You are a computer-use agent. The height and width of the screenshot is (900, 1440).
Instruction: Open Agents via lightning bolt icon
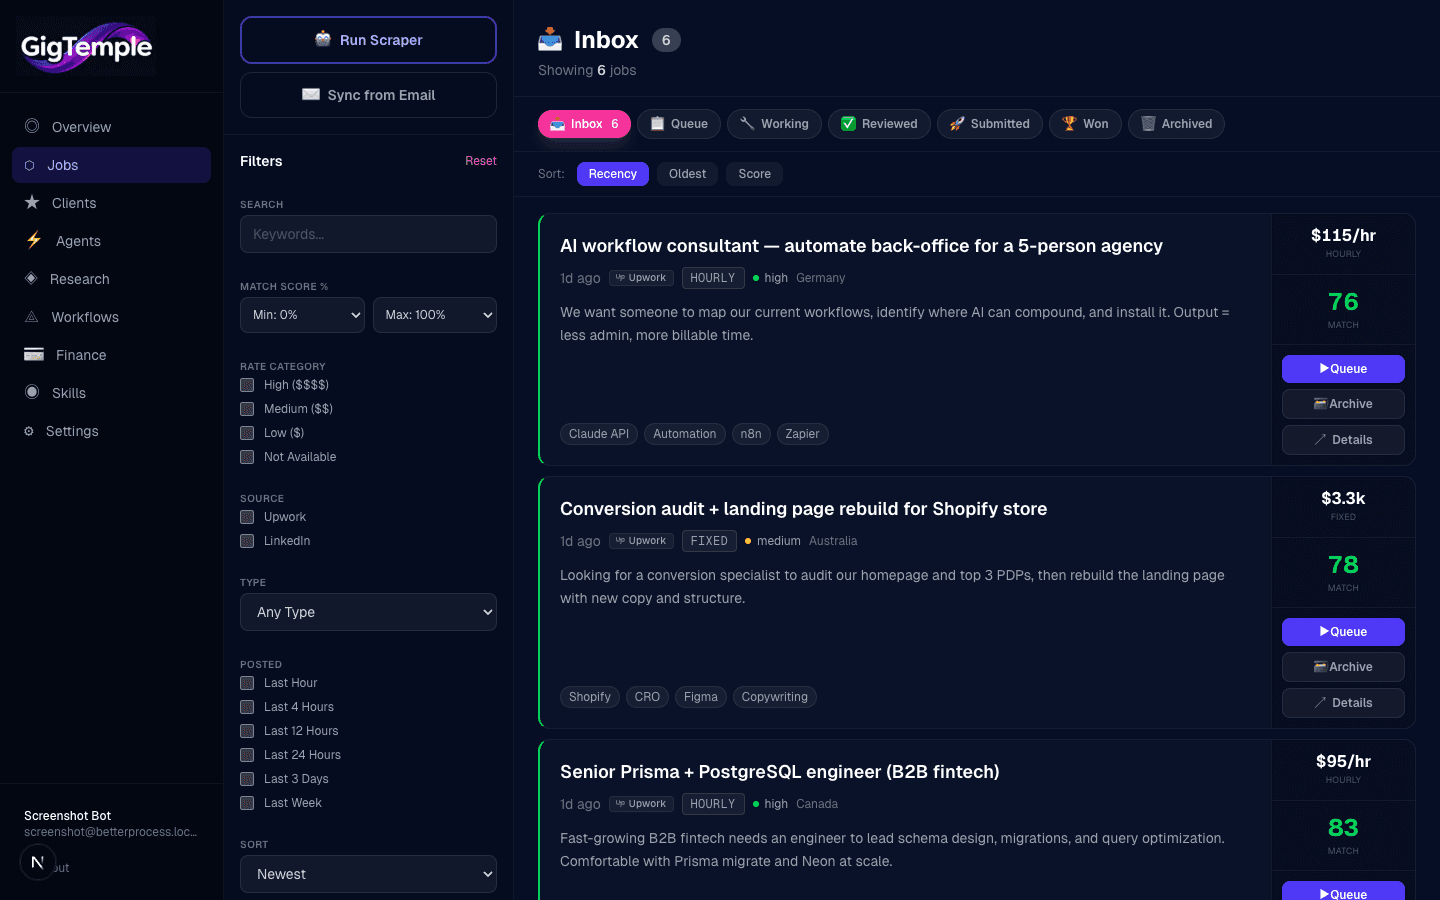click(34, 240)
